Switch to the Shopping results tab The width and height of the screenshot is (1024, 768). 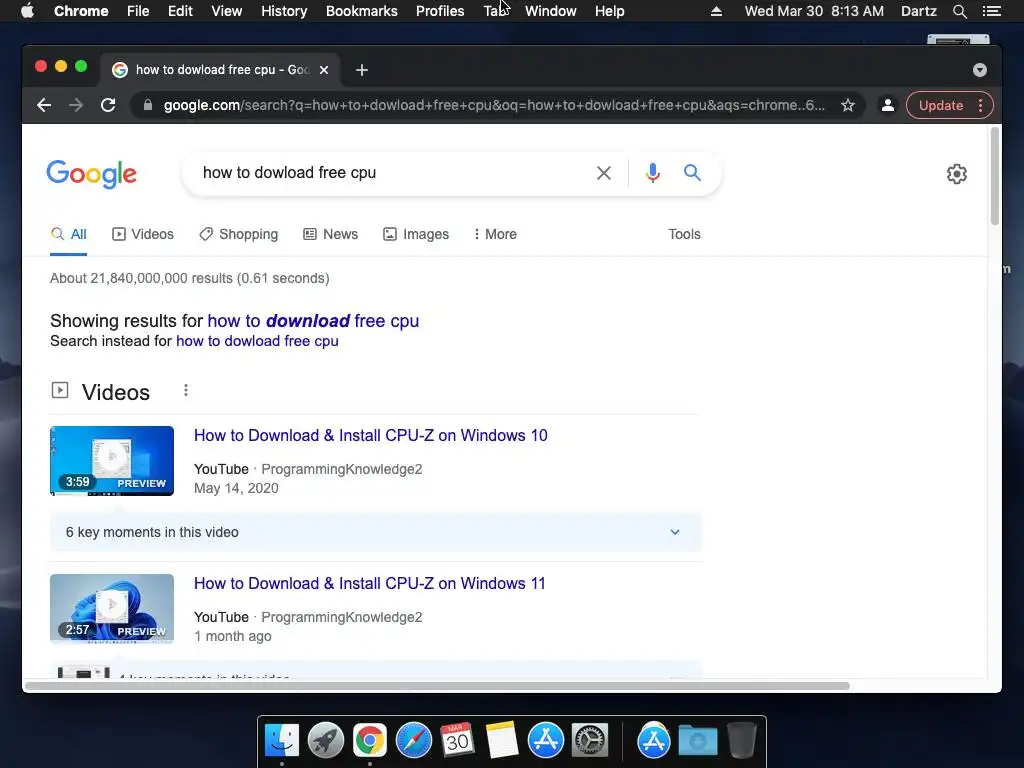coord(238,234)
